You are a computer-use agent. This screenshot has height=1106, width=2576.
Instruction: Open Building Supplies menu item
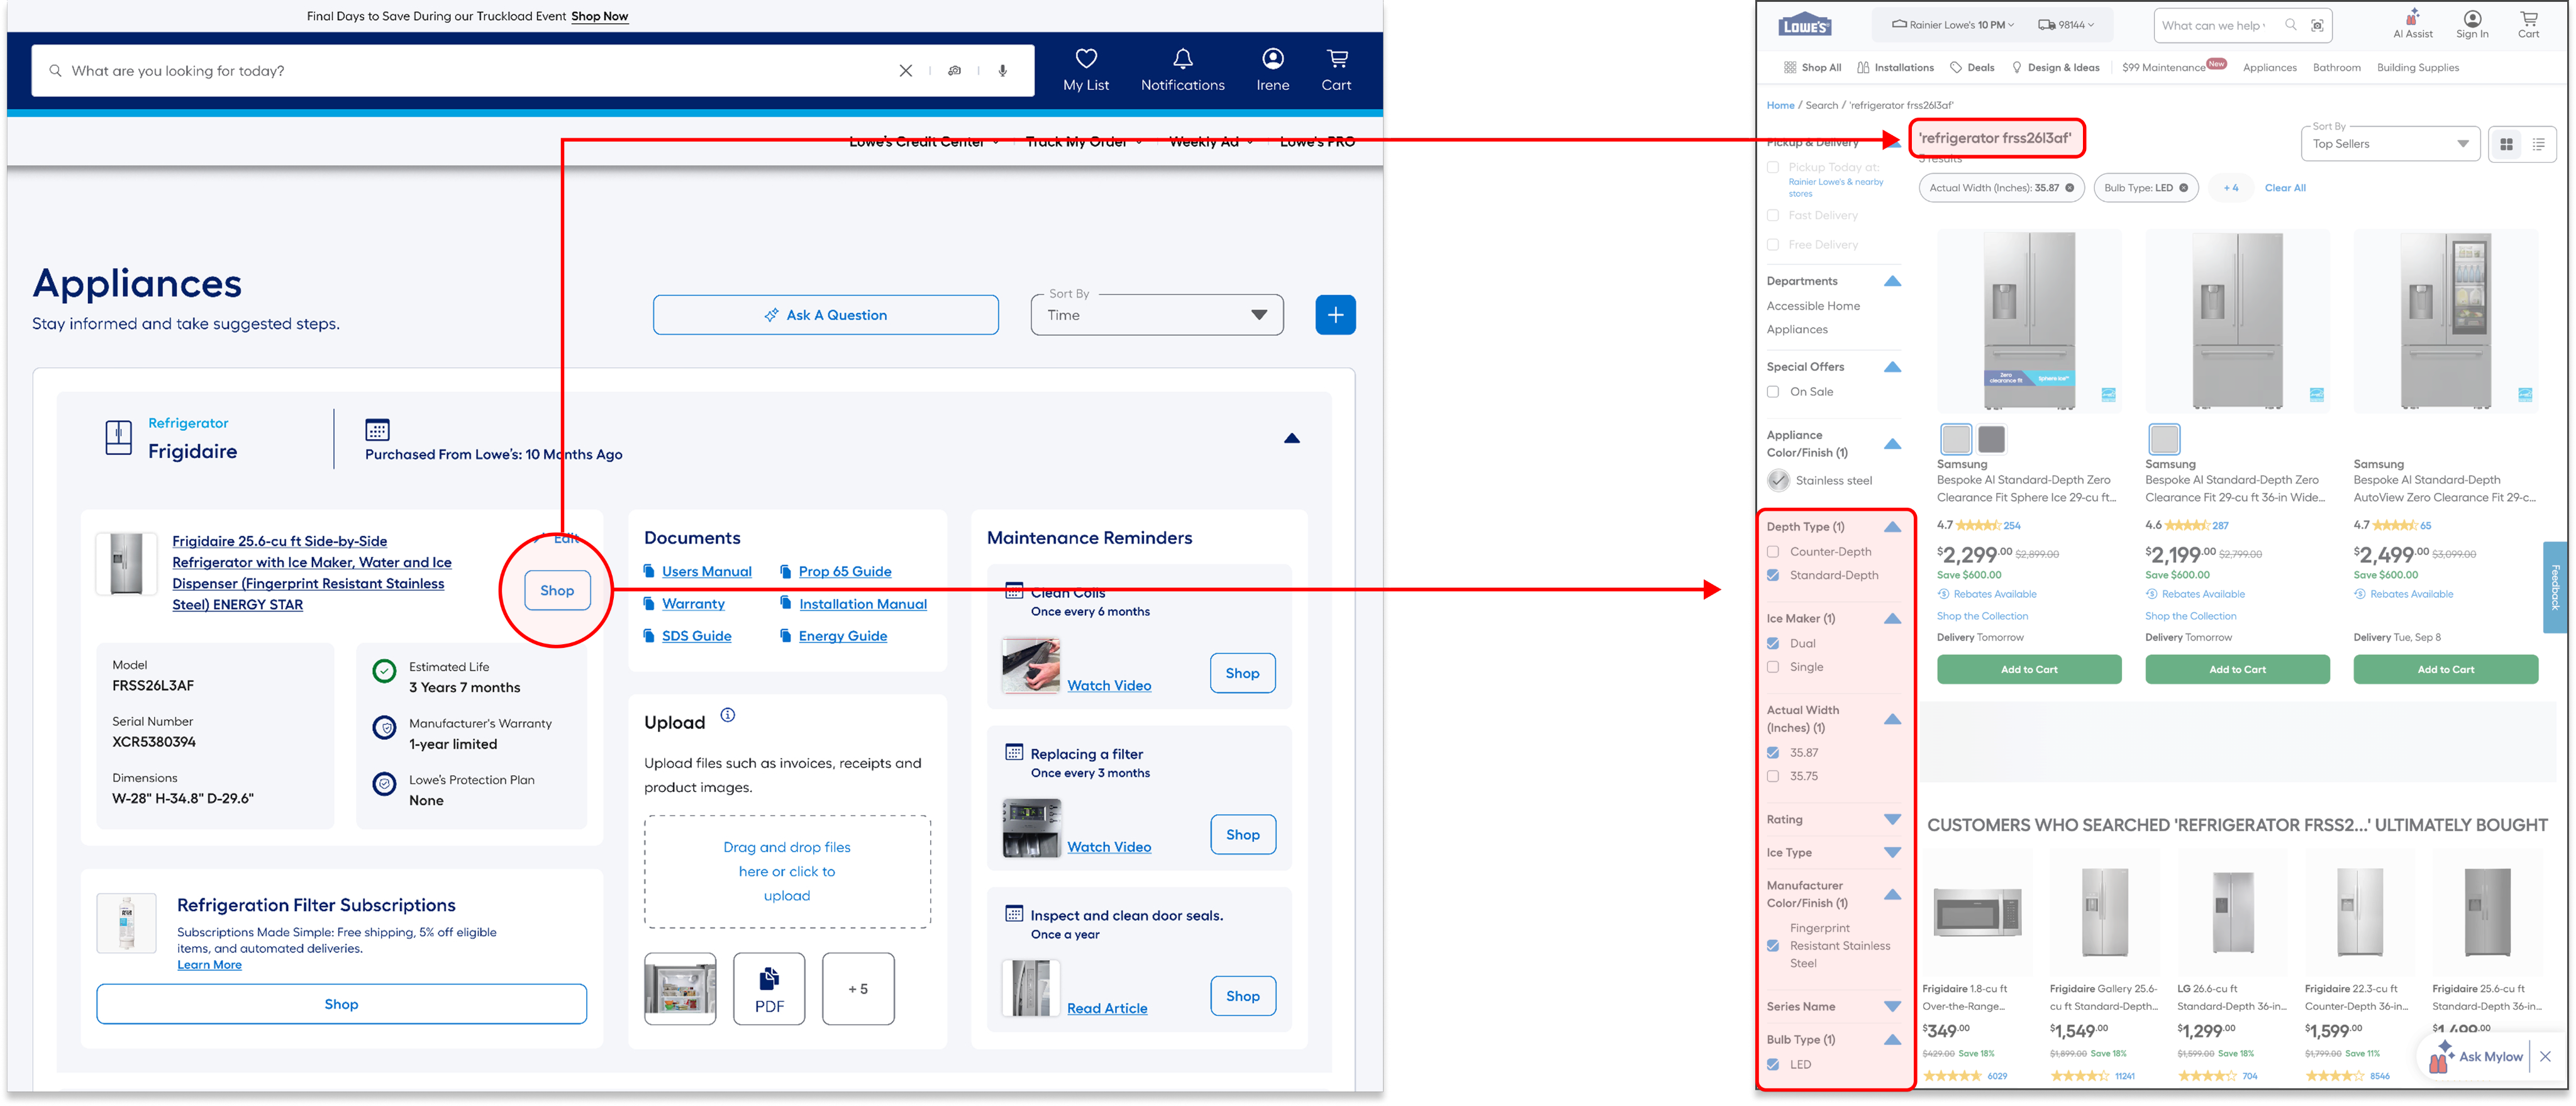pos(2417,68)
